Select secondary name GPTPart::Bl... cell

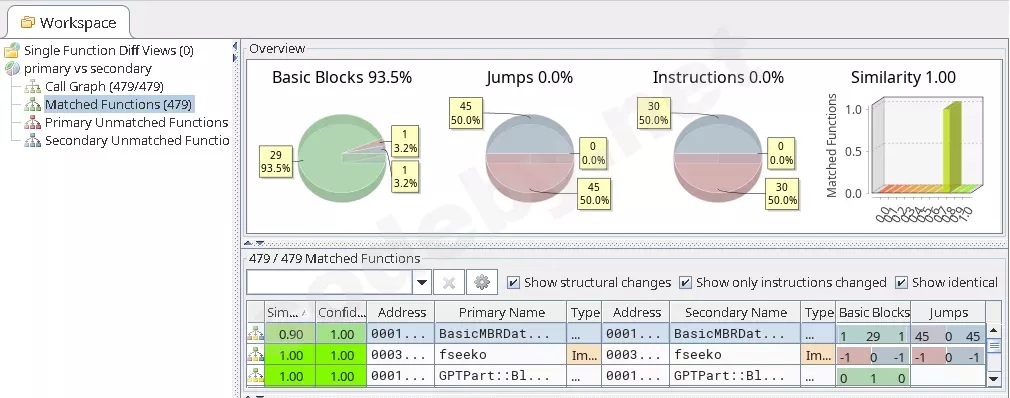point(736,376)
